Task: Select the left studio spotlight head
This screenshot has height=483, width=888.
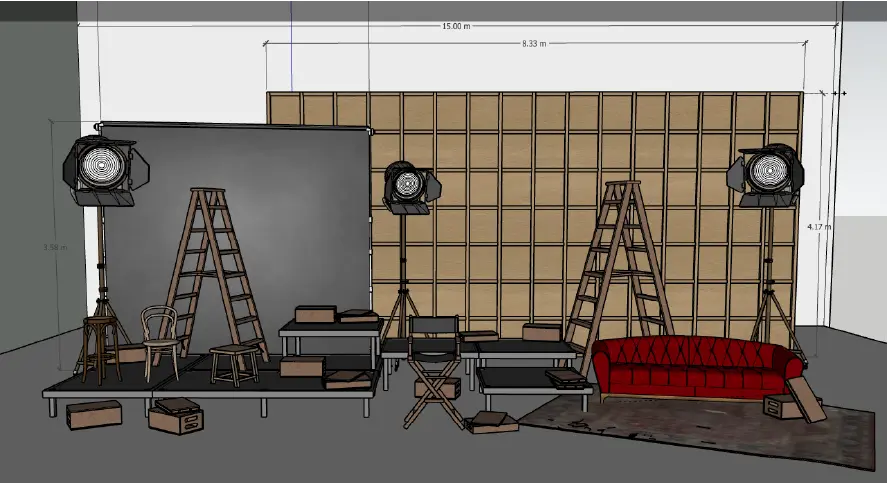Action: (102, 169)
